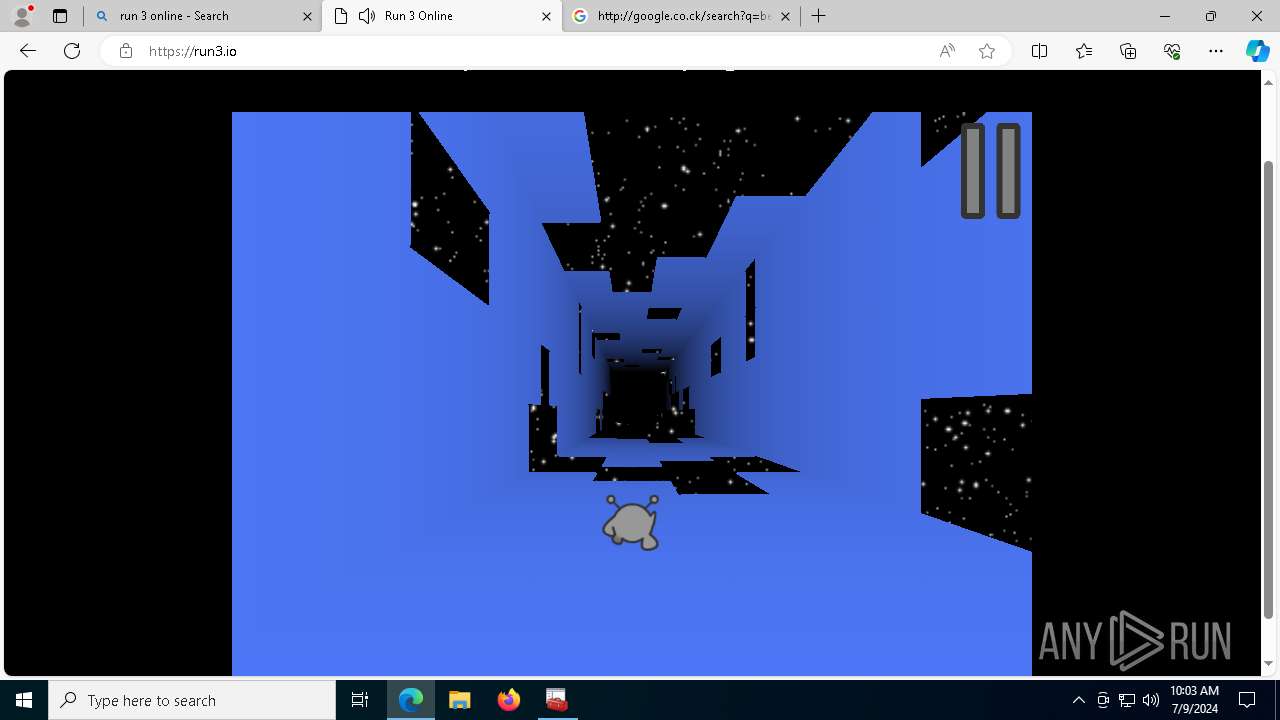Switch to the run 3 online Search tab
The height and width of the screenshot is (720, 1280).
point(202,16)
